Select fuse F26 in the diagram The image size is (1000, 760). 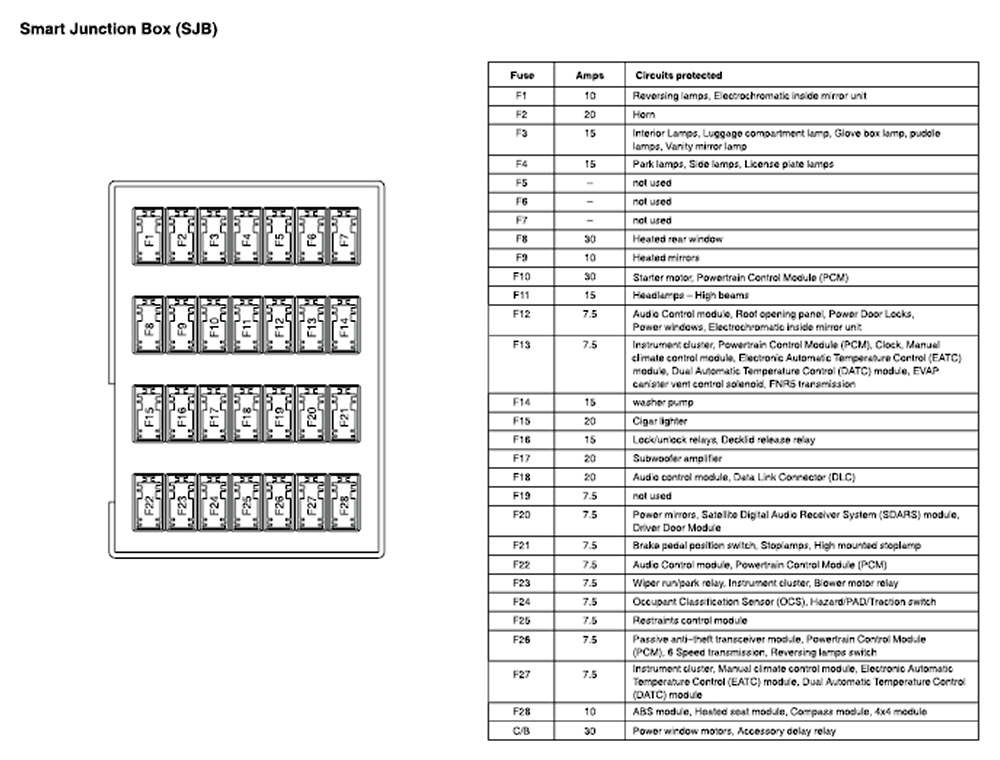coord(279,502)
